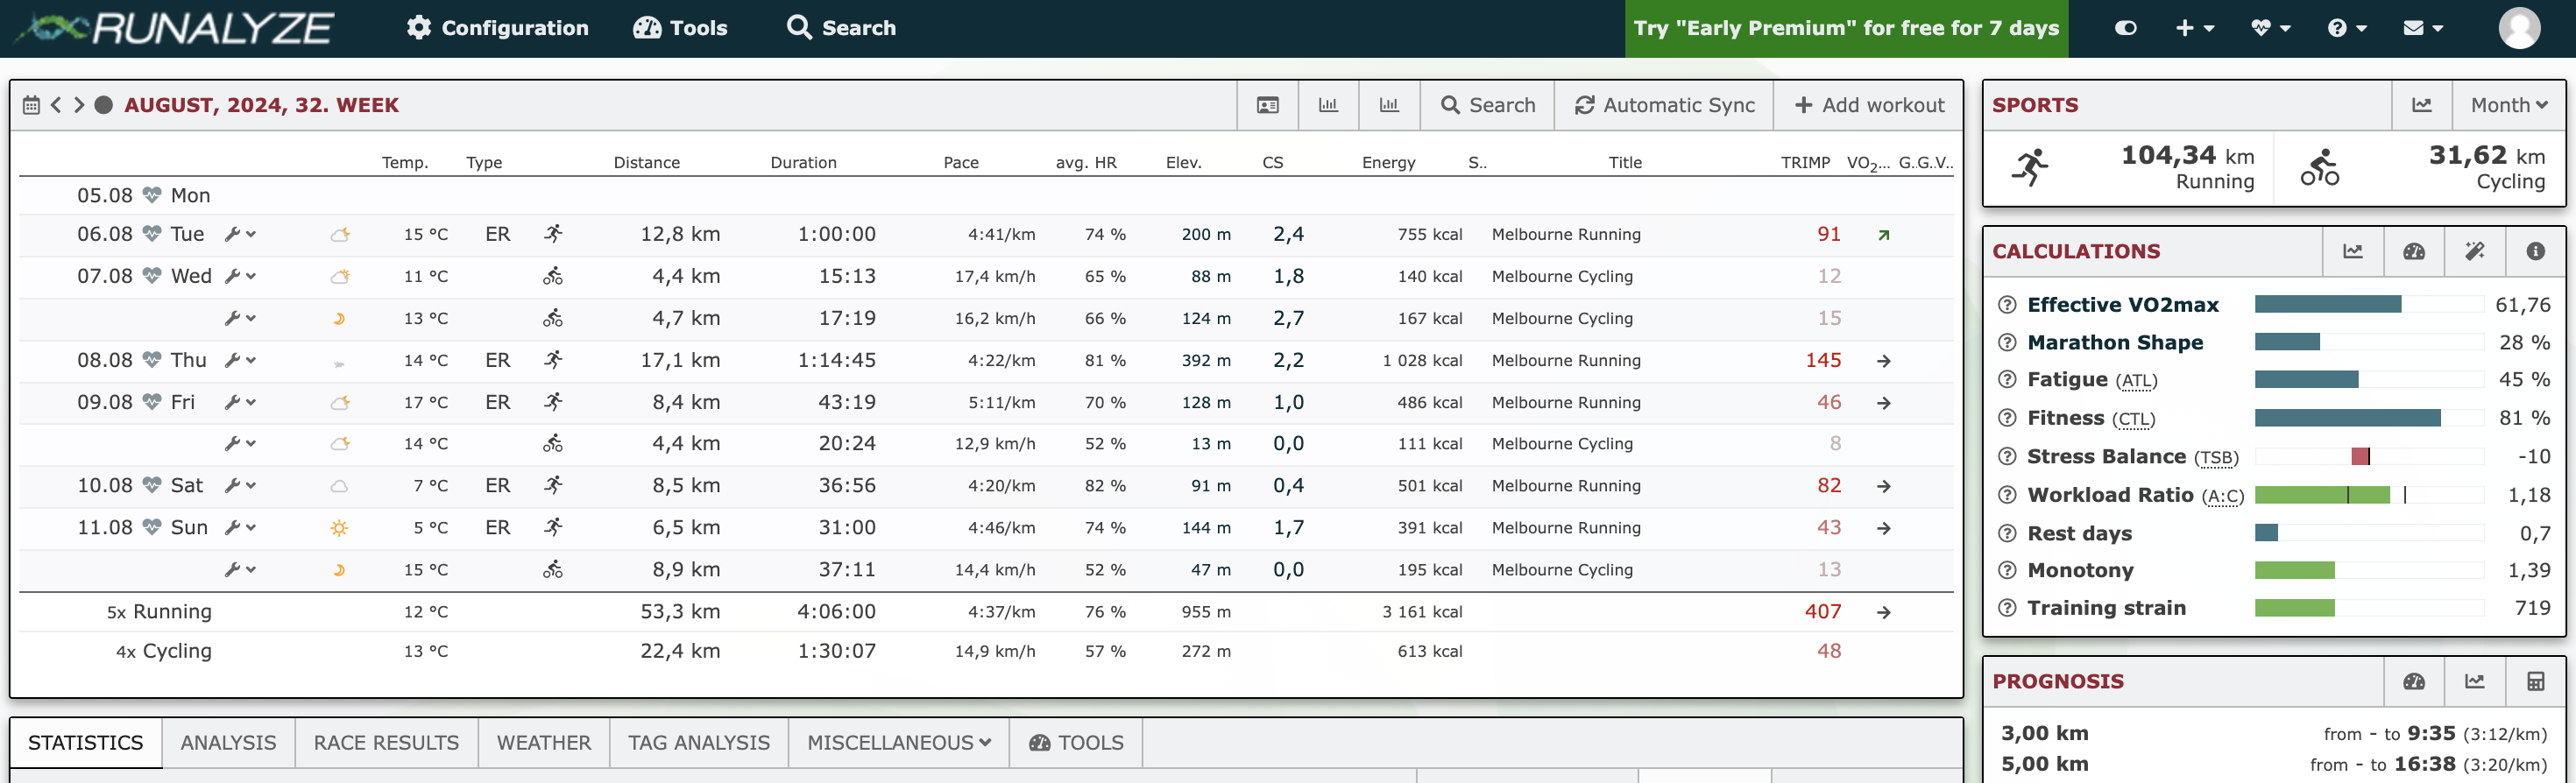Select the Tag Analysis tab
The height and width of the screenshot is (783, 2576).
[699, 742]
